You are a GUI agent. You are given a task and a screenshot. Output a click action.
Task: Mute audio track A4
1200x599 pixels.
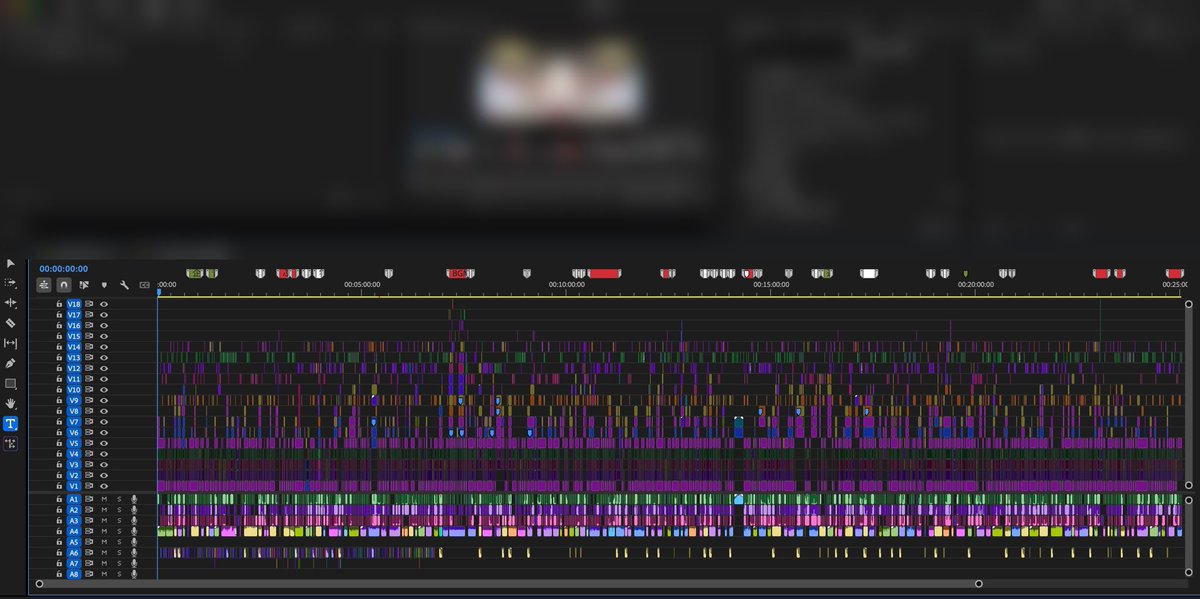pyautogui.click(x=104, y=532)
